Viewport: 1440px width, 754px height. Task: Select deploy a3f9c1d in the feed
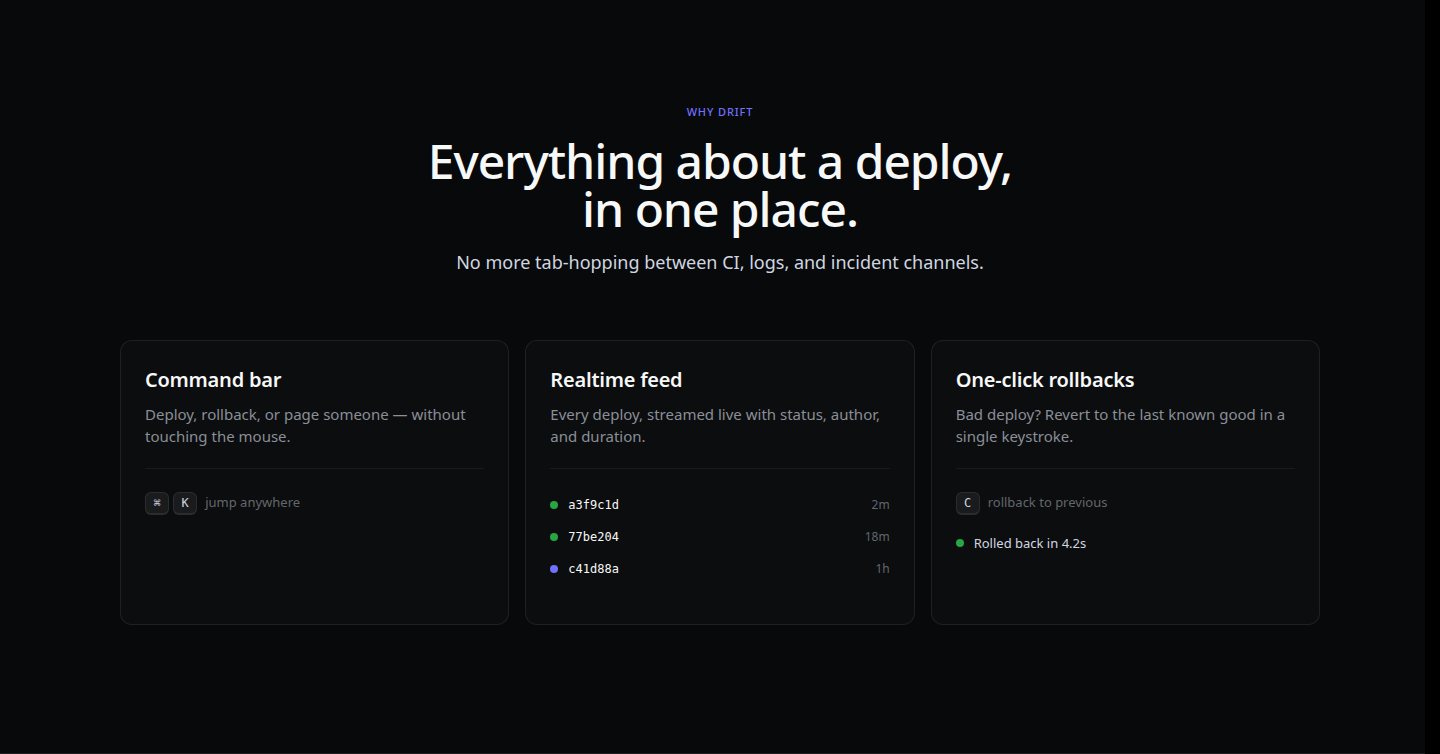720,505
